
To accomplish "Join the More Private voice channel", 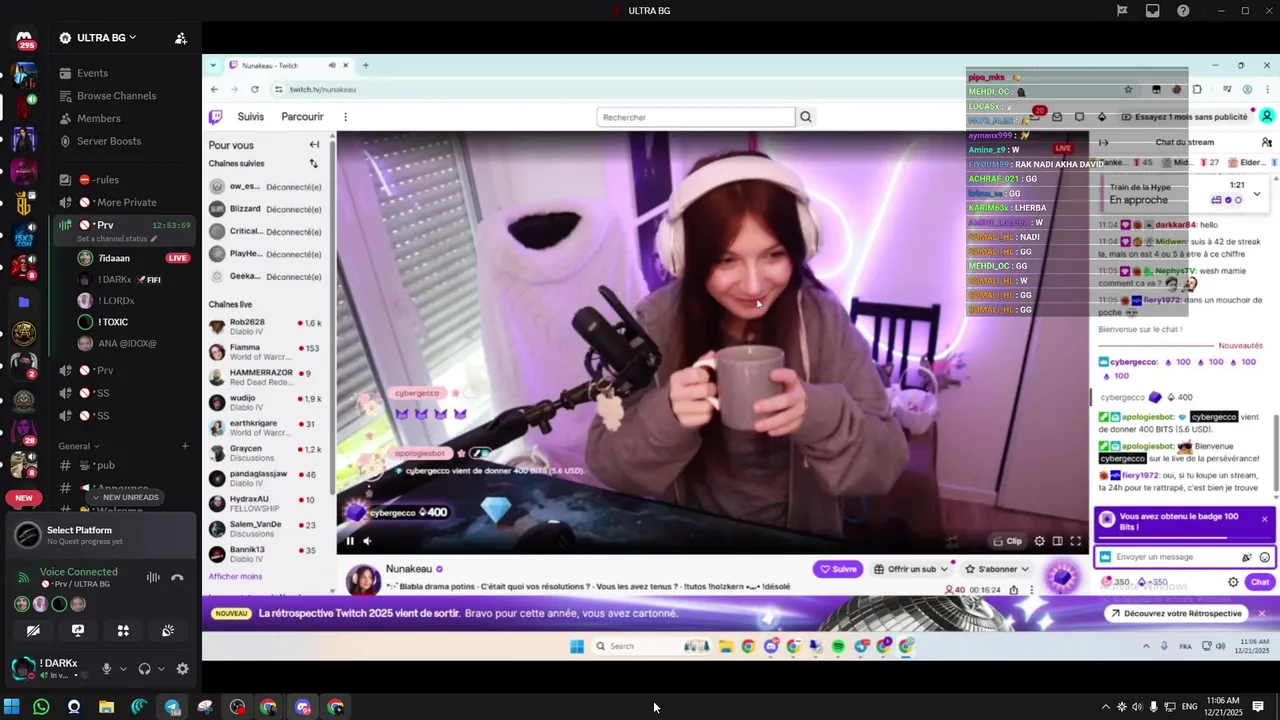I will click(125, 202).
